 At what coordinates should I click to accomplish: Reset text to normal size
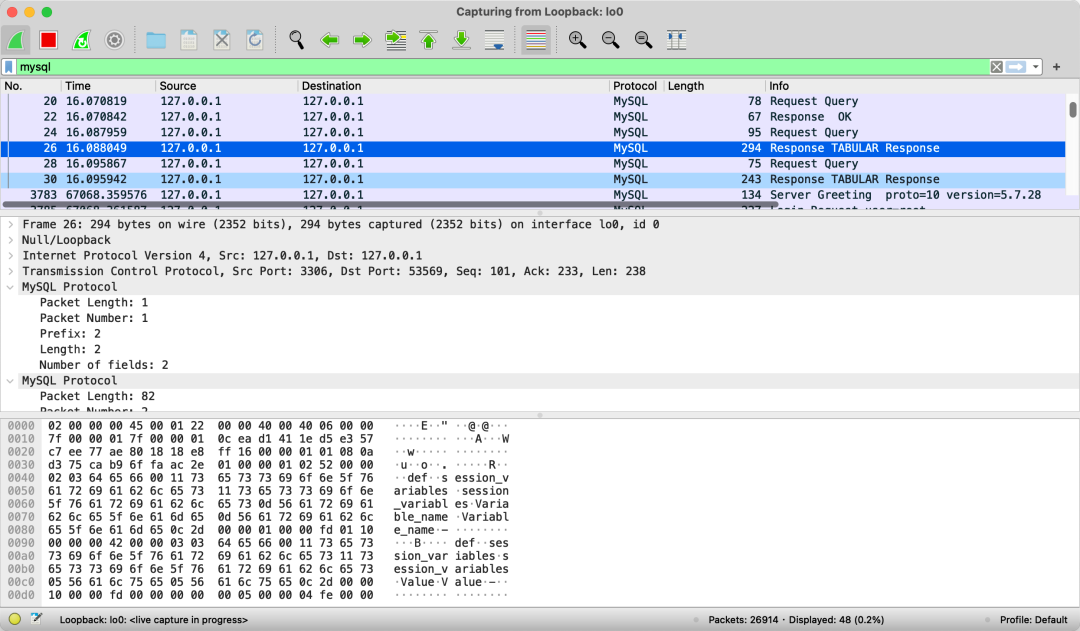(643, 40)
